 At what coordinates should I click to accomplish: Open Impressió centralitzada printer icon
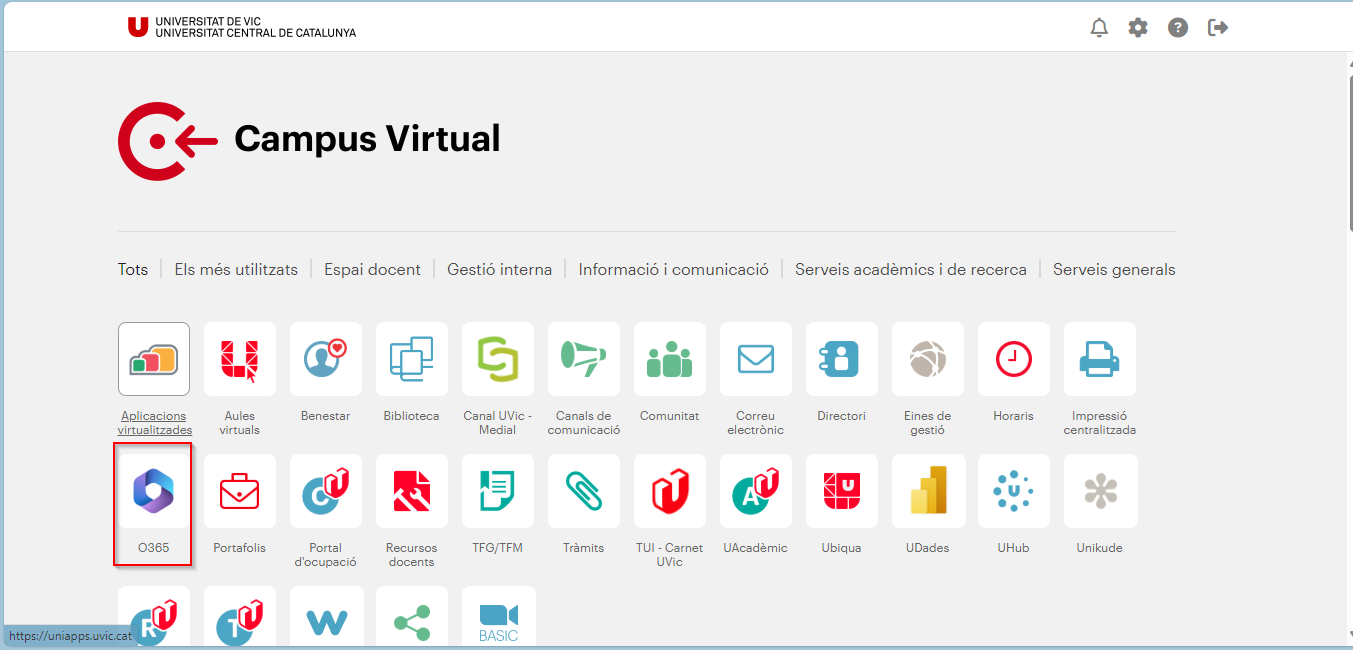click(x=1100, y=359)
